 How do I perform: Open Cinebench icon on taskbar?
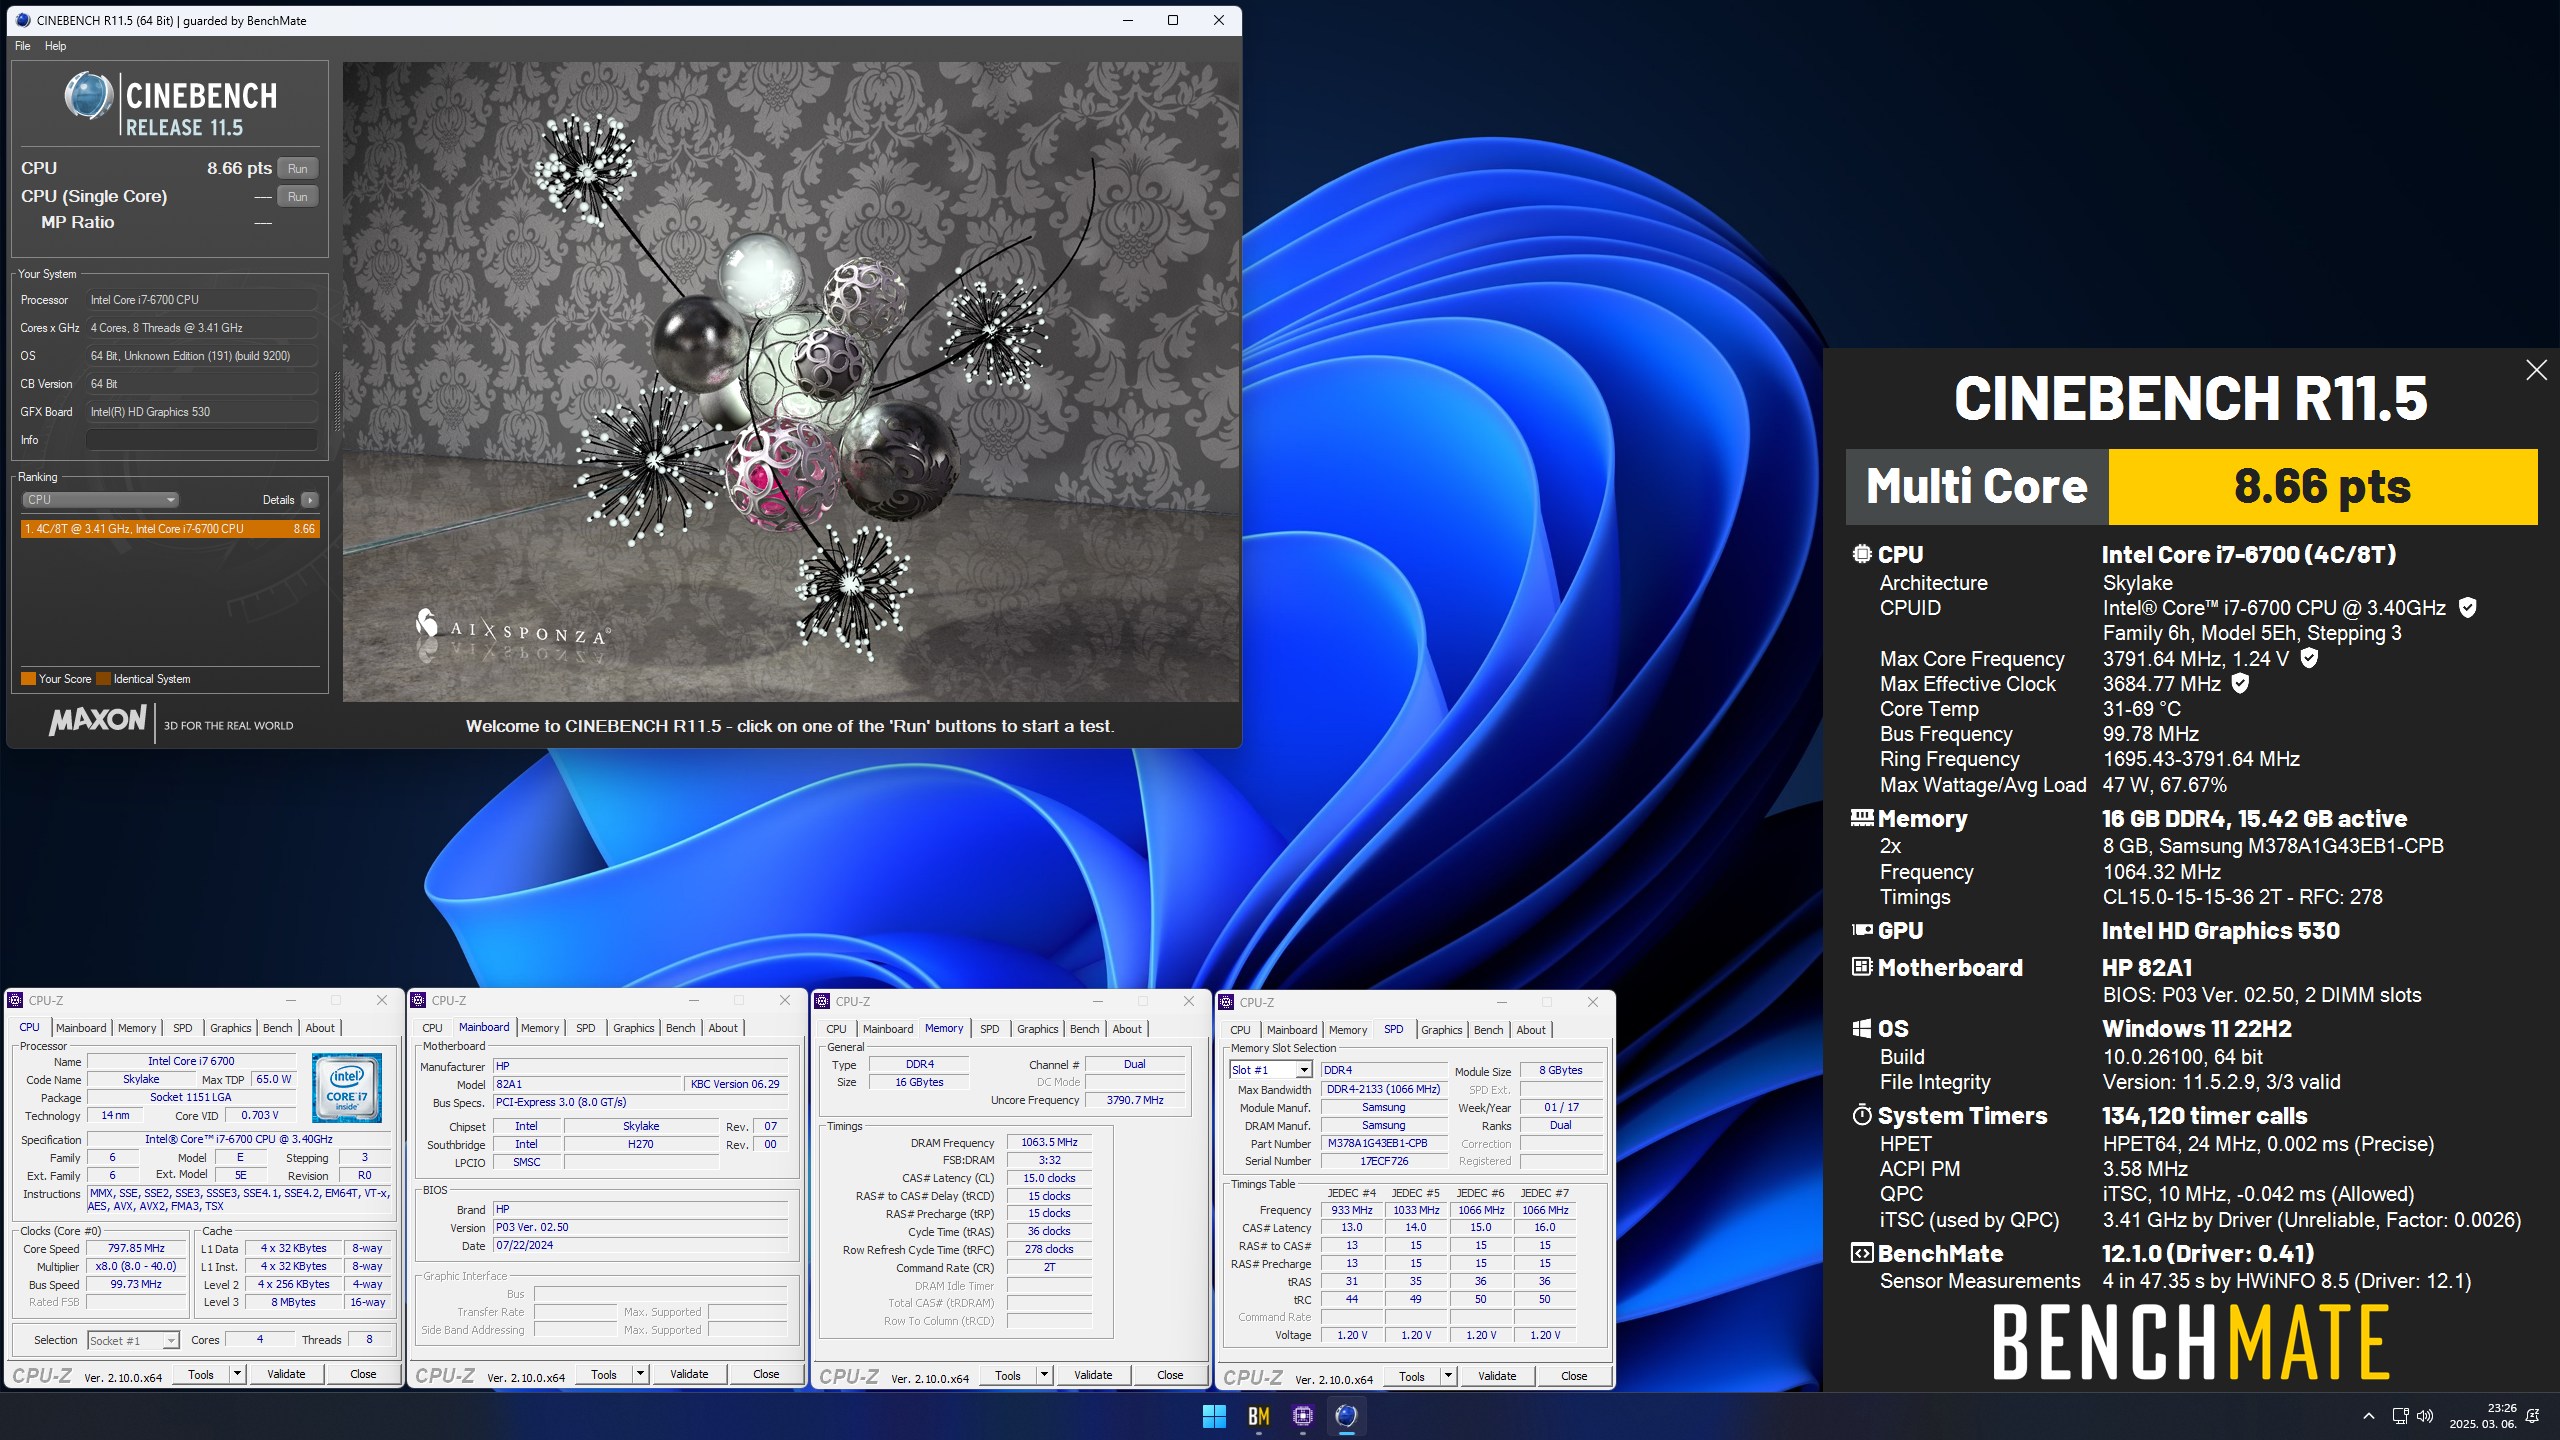[1346, 1416]
